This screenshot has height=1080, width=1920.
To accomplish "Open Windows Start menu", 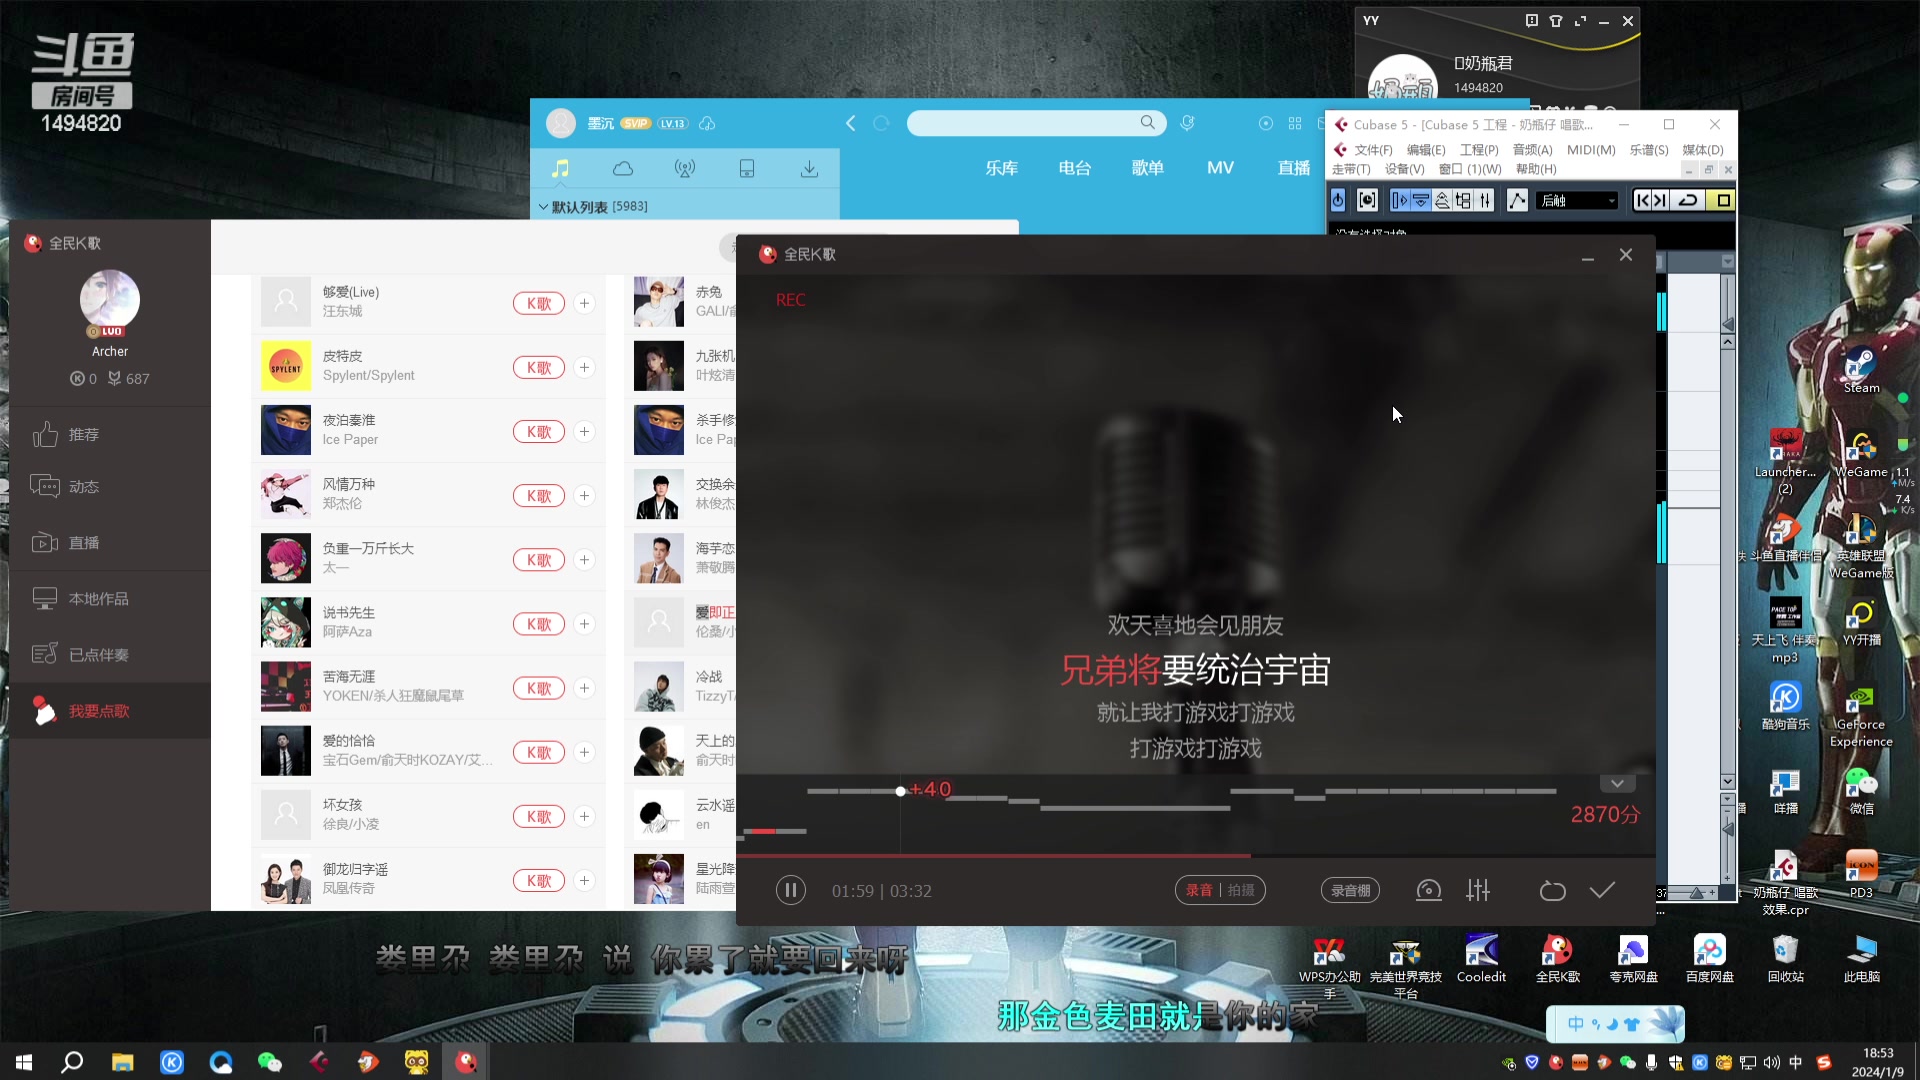I will tap(24, 1062).
